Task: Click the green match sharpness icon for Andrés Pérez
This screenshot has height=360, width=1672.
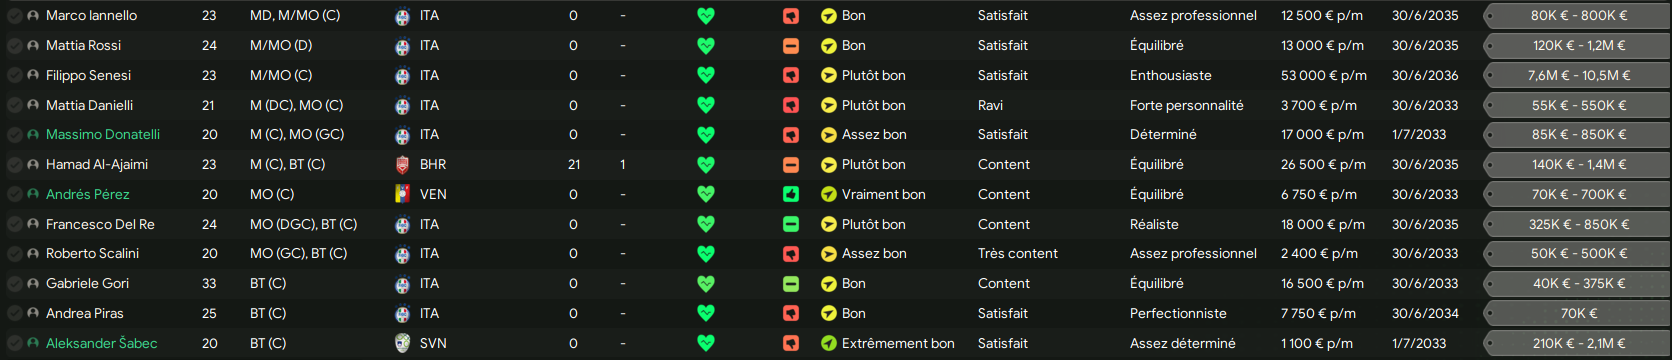Action: (x=791, y=195)
